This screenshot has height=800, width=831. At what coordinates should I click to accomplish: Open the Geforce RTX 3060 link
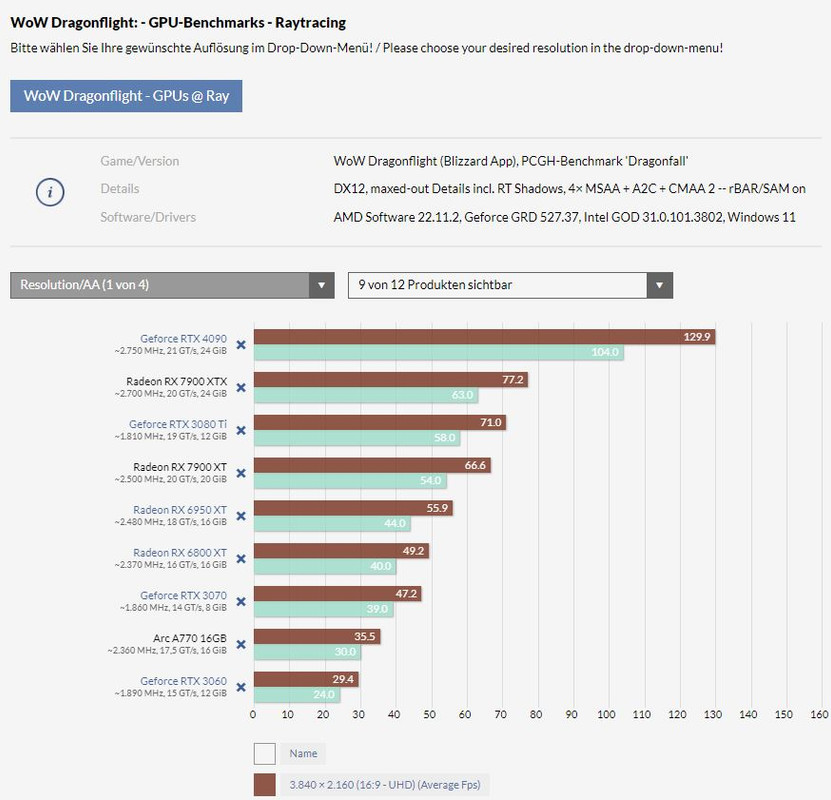point(183,681)
